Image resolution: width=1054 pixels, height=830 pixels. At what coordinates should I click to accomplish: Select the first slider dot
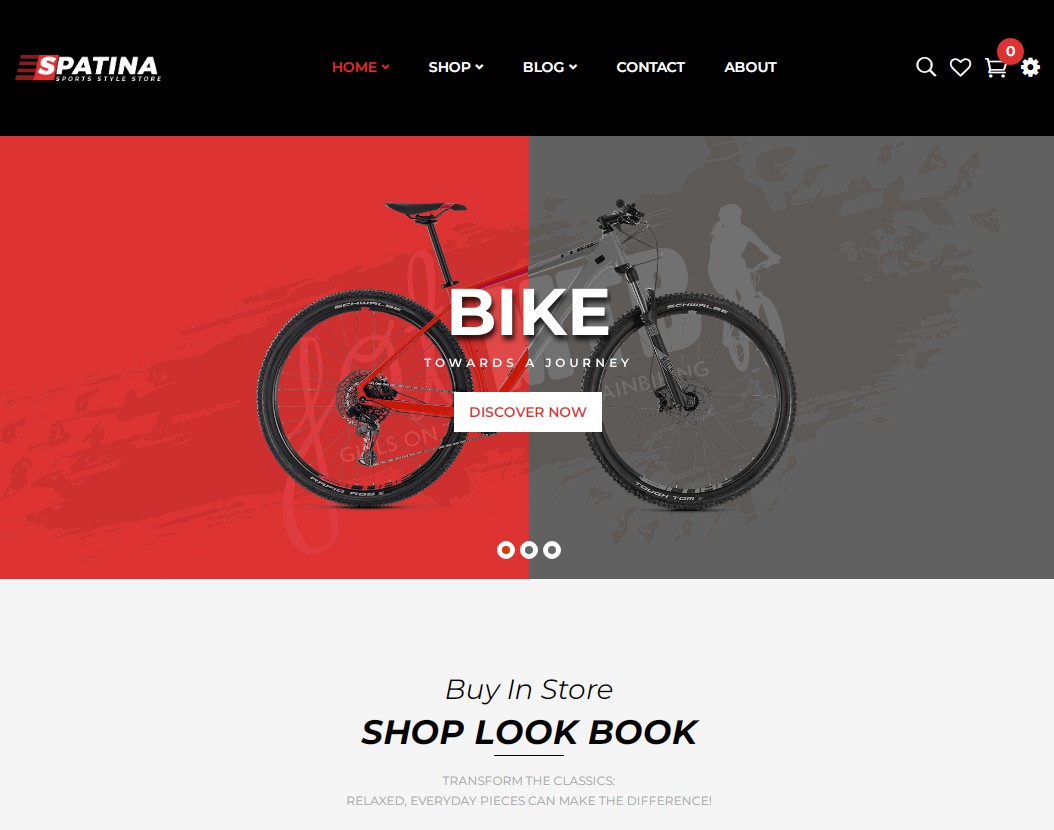505,550
